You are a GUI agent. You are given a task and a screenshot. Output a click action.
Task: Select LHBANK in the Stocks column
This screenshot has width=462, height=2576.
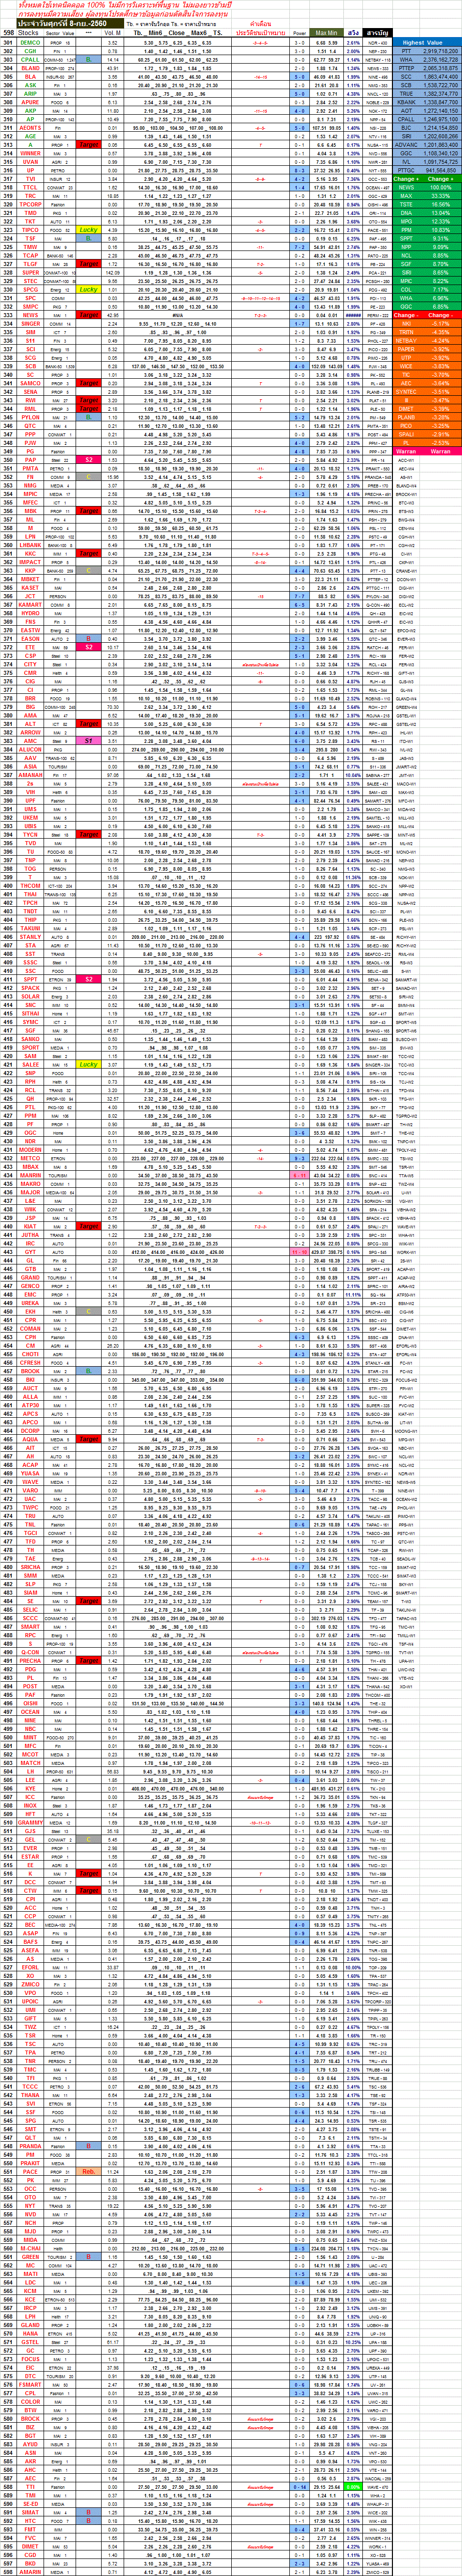click(x=30, y=544)
